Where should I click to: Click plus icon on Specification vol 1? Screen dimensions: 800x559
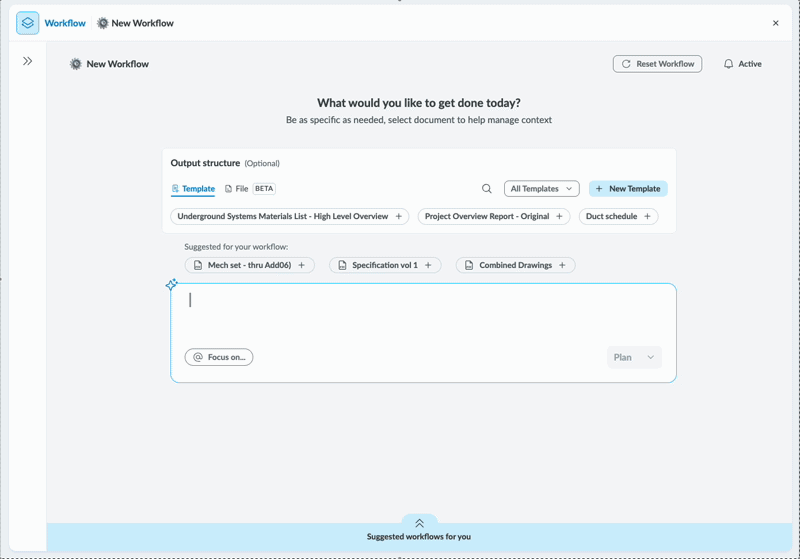click(428, 266)
